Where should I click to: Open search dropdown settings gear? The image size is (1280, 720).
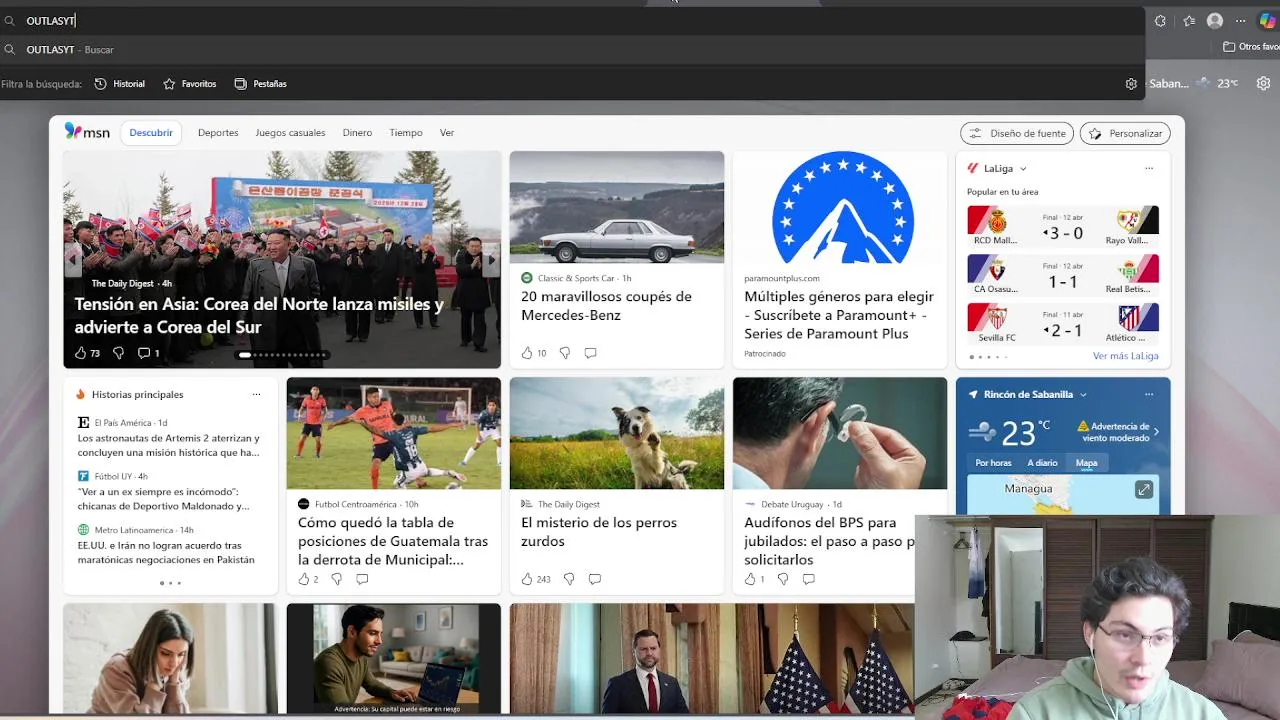pyautogui.click(x=1131, y=84)
